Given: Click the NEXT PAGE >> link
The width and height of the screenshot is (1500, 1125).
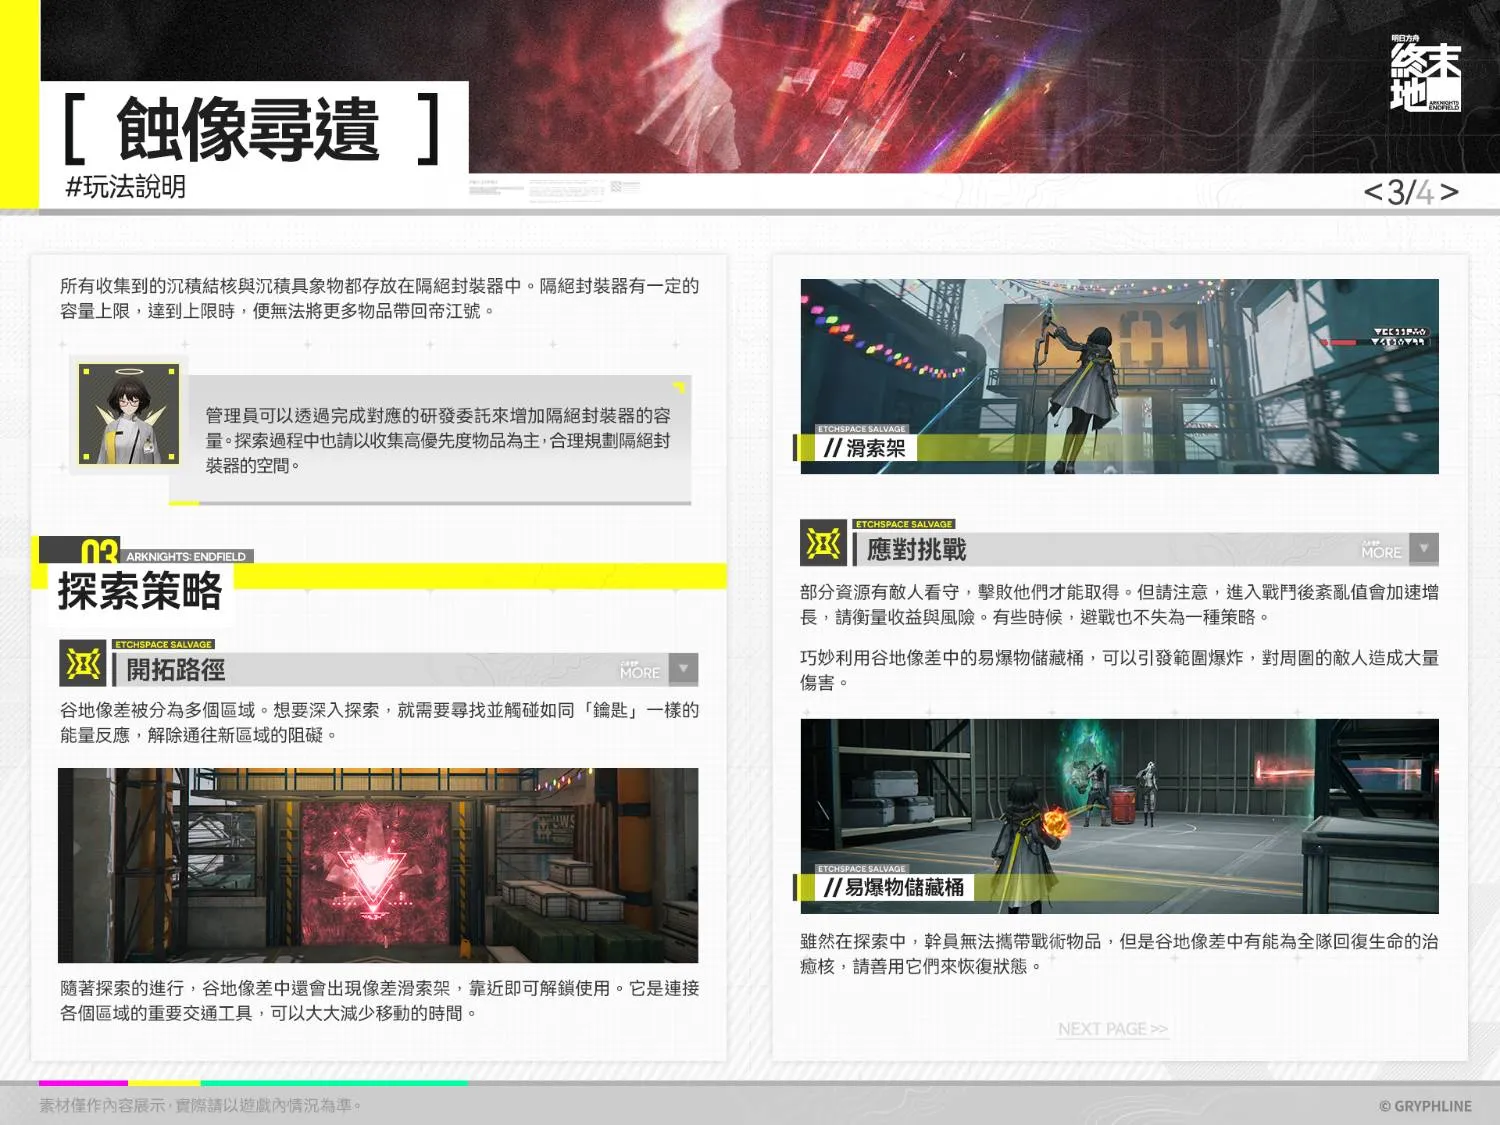Looking at the screenshot, I should [x=1112, y=1029].
